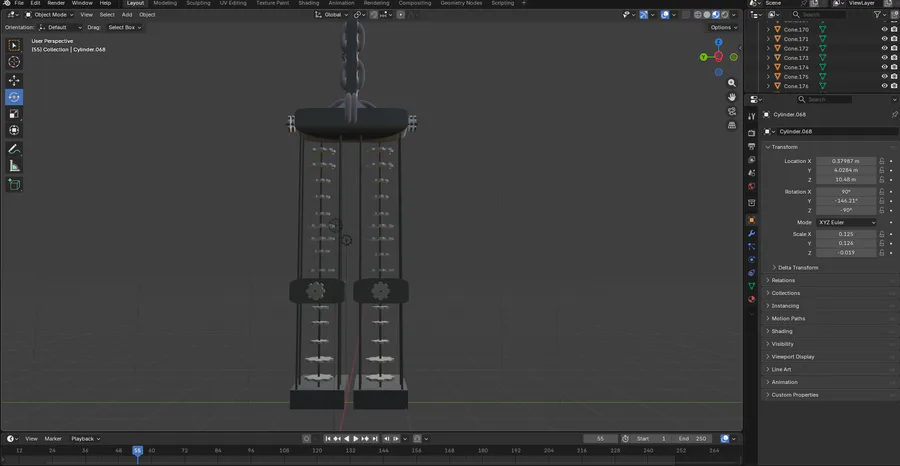Open the Render properties tab
The height and width of the screenshot is (466, 900).
[752, 133]
